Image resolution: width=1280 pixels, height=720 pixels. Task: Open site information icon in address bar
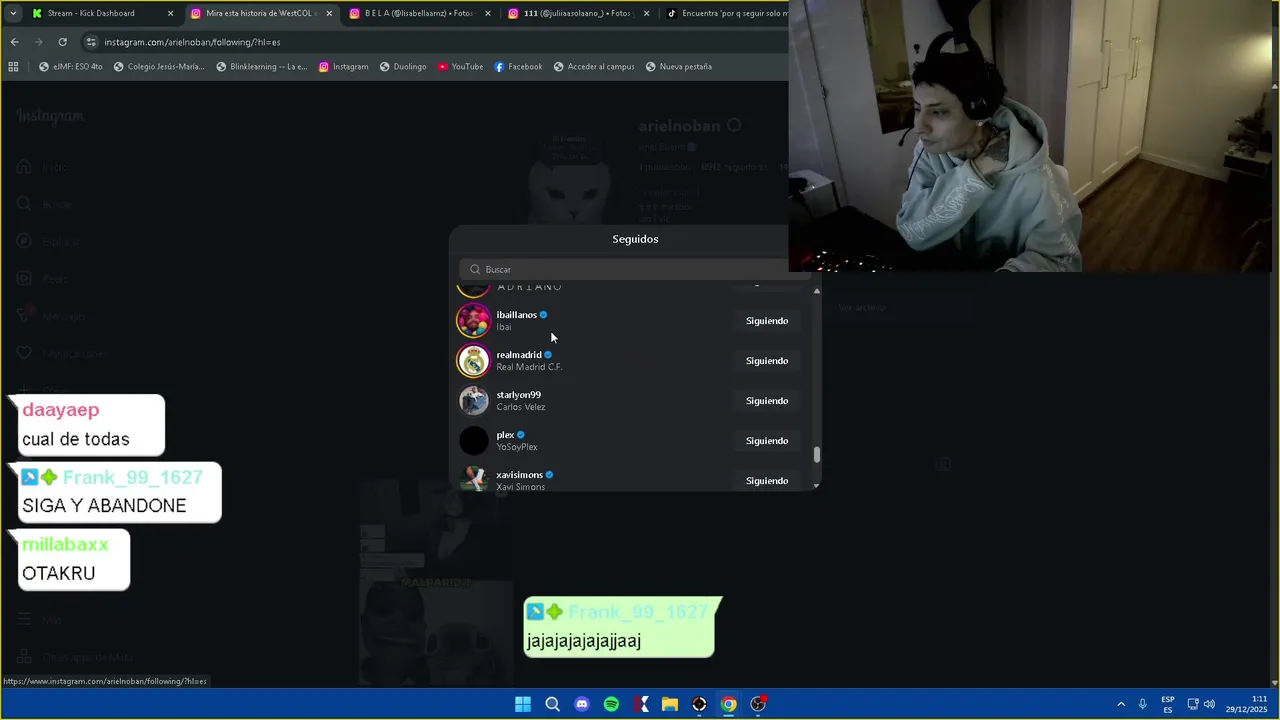pos(91,42)
